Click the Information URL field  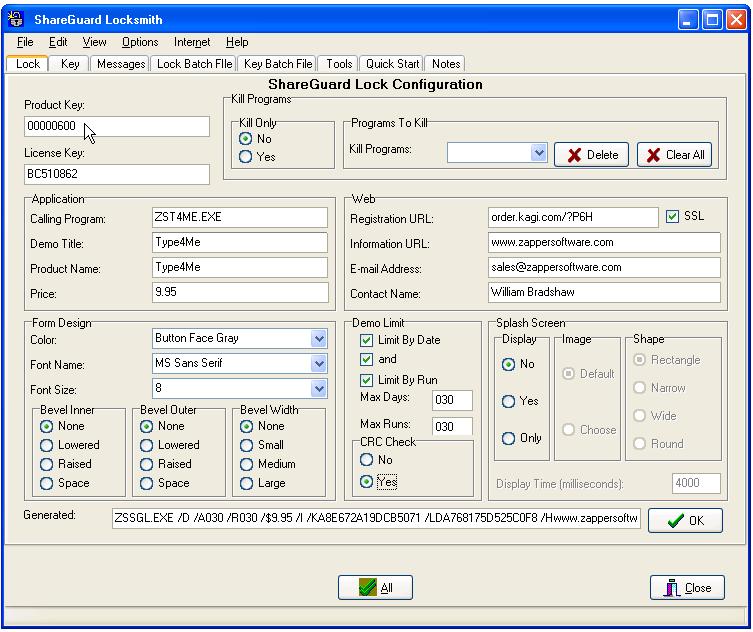604,243
